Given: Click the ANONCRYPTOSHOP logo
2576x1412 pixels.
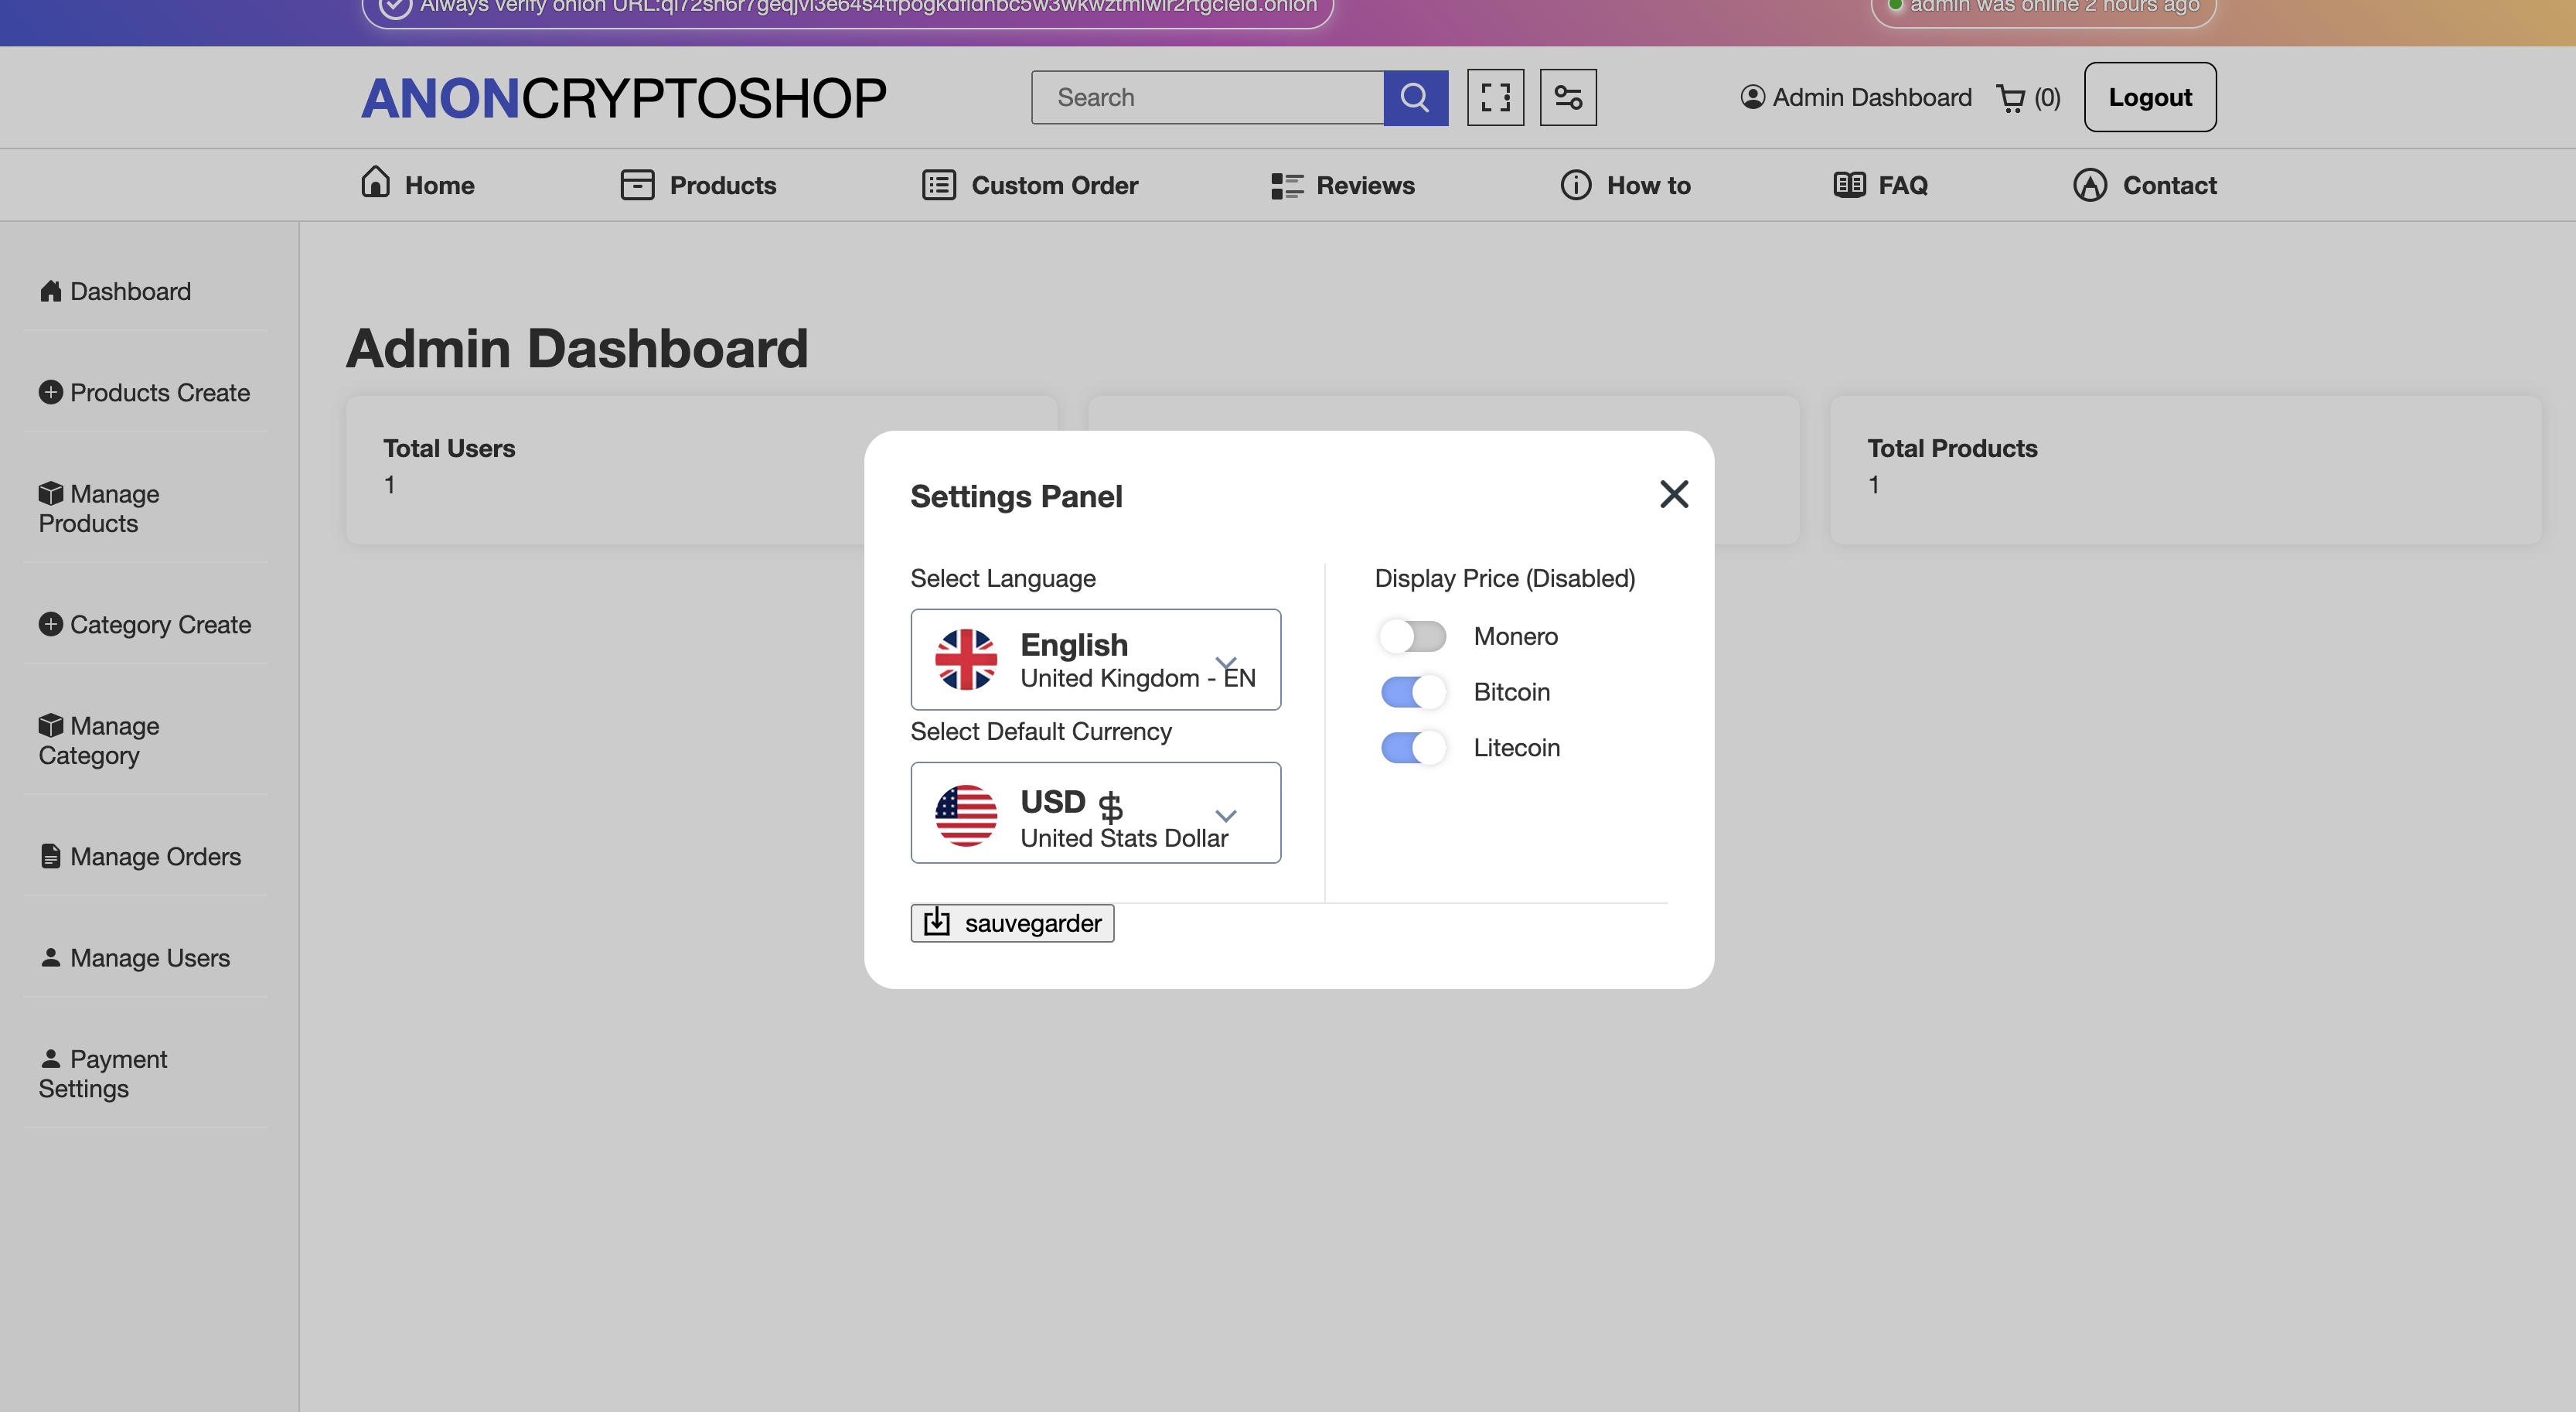Looking at the screenshot, I should (x=623, y=98).
